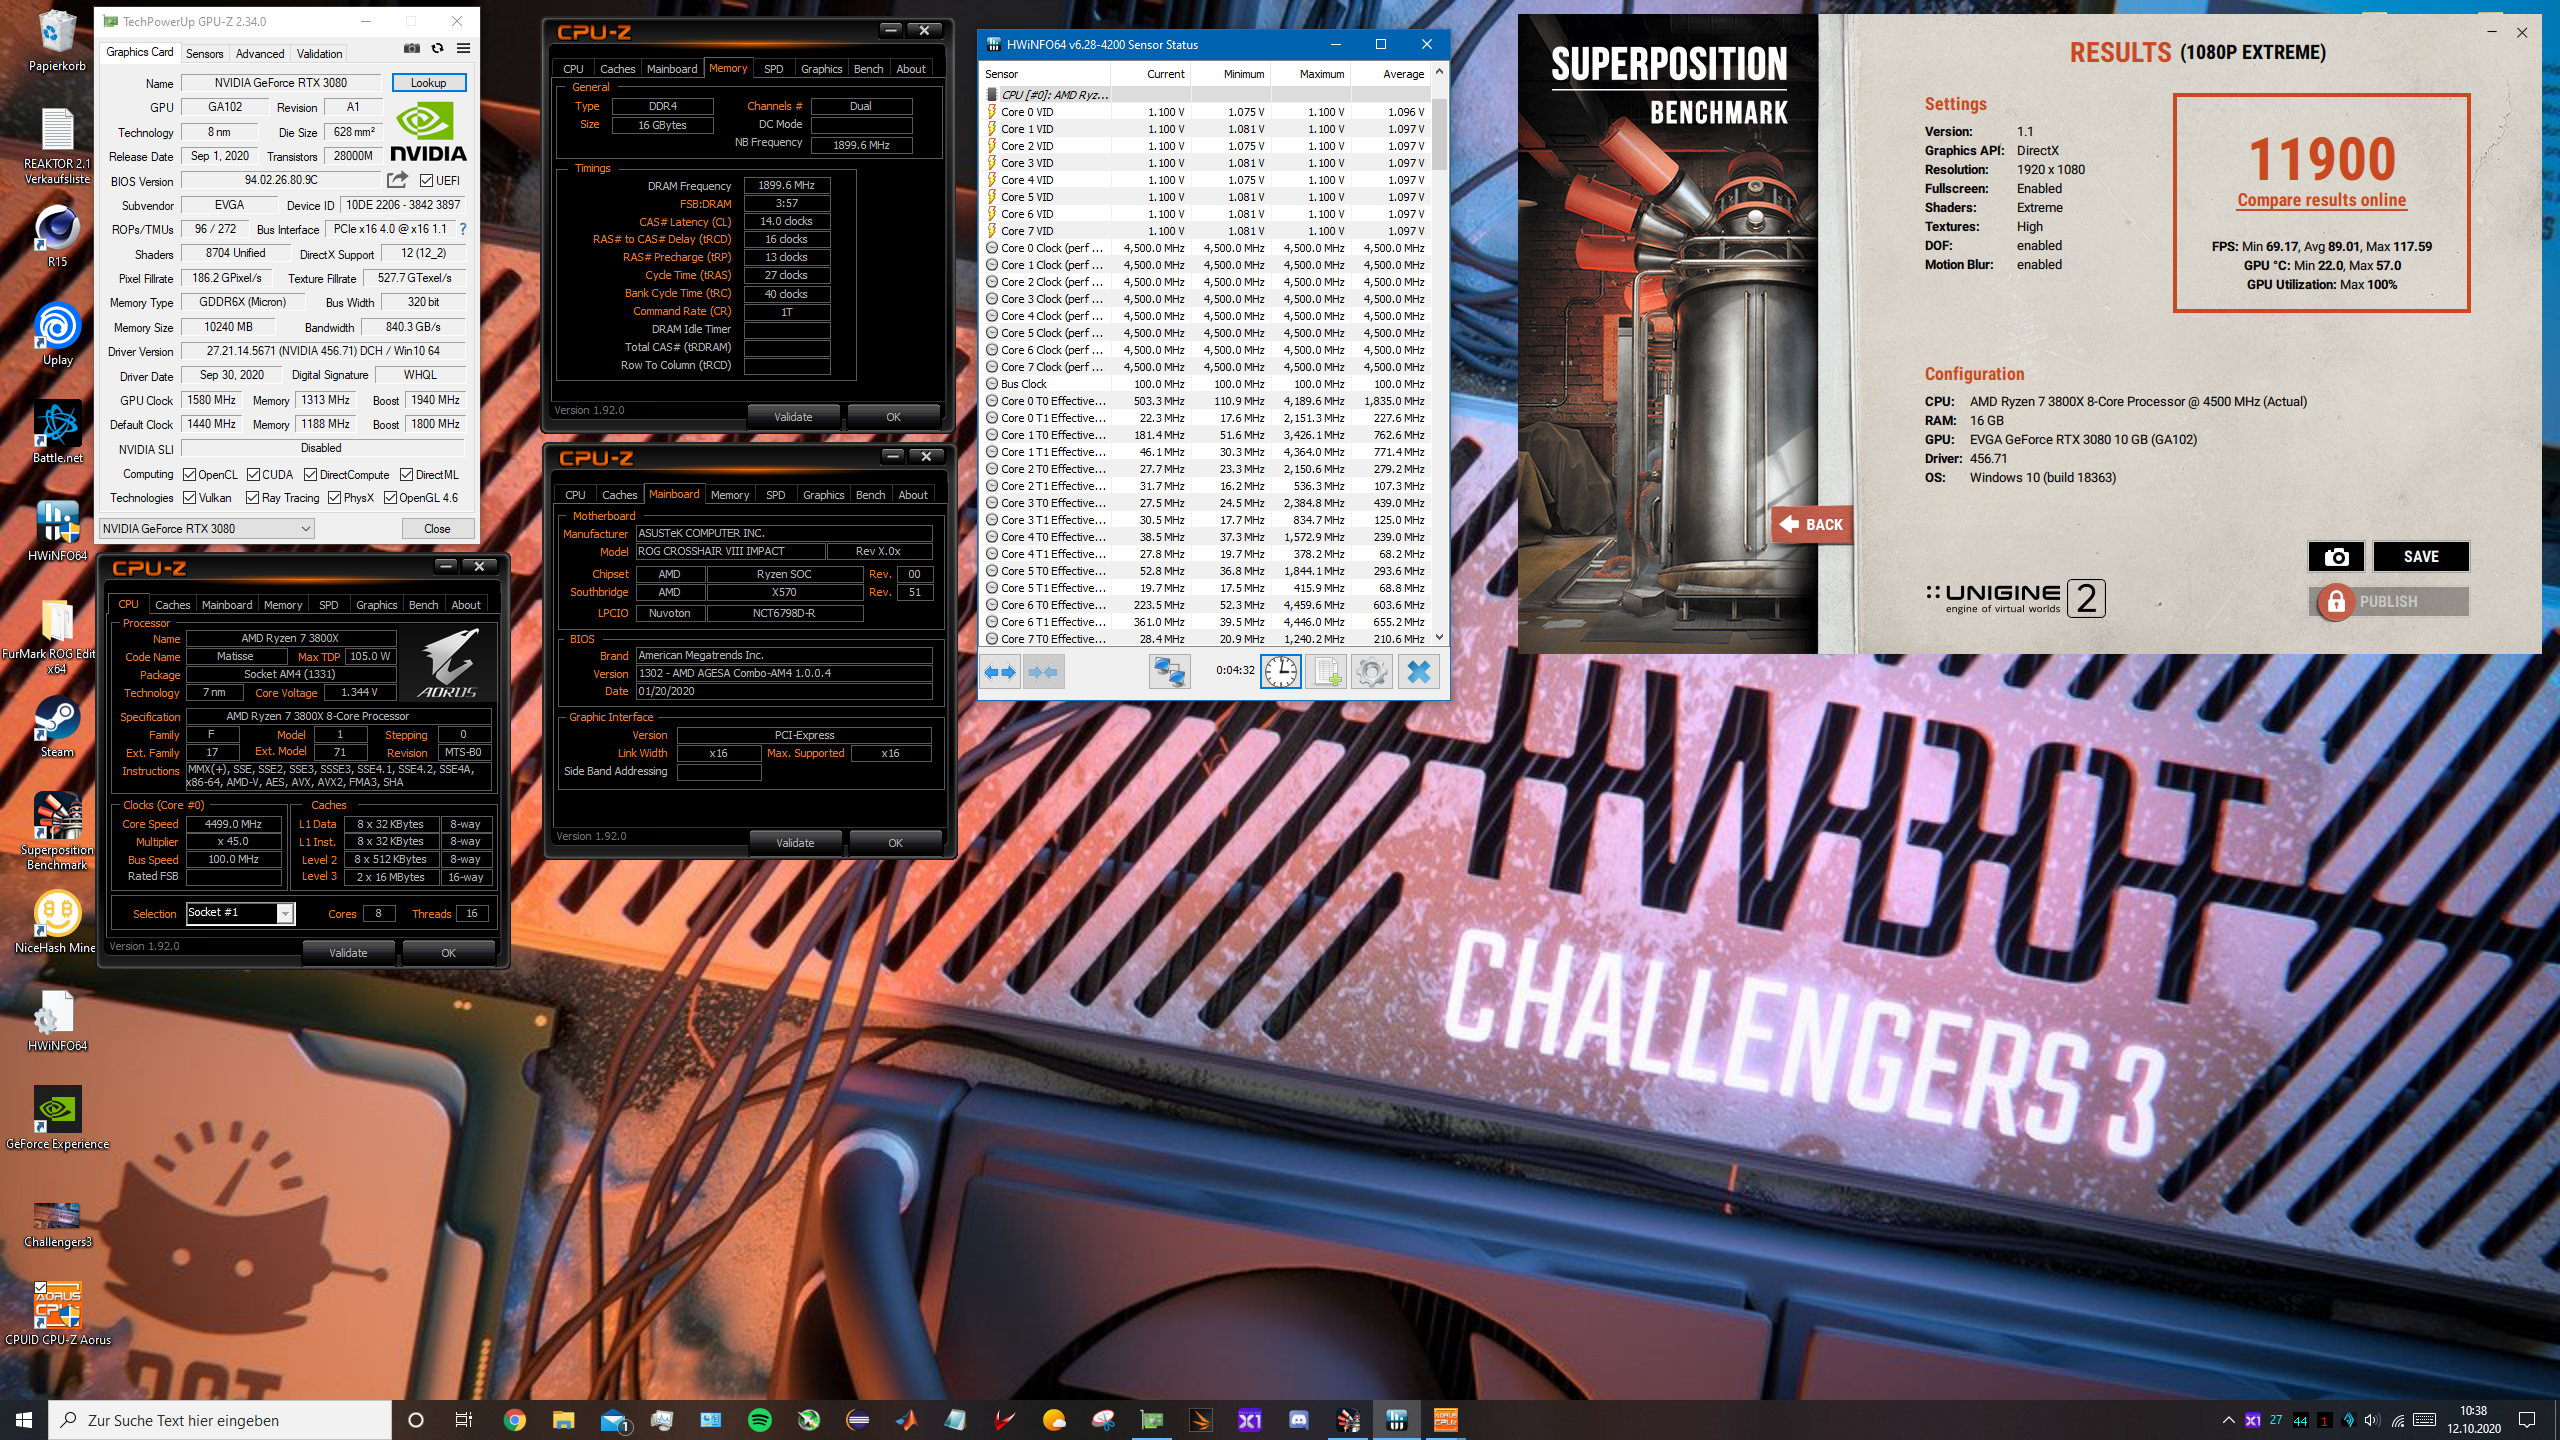Screen dimensions: 2560x1440
Task: Open the NVIDIA GeForce RTX 3080 GPU dropdown
Action: [x=207, y=529]
